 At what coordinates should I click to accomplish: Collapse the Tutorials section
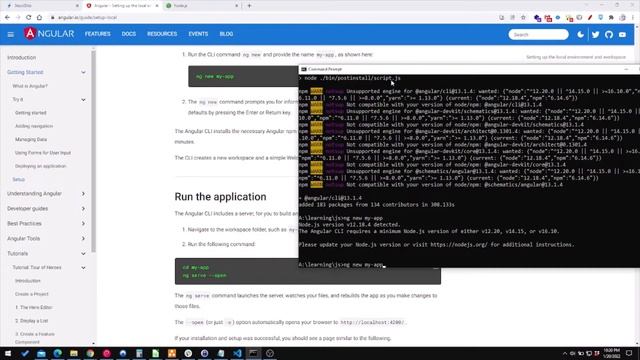[x=83, y=253]
